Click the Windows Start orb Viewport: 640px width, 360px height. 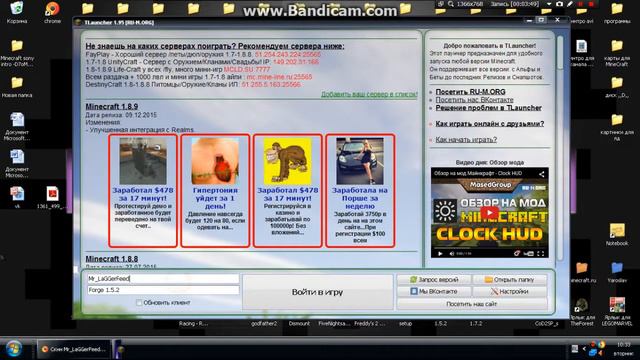pos(13,349)
